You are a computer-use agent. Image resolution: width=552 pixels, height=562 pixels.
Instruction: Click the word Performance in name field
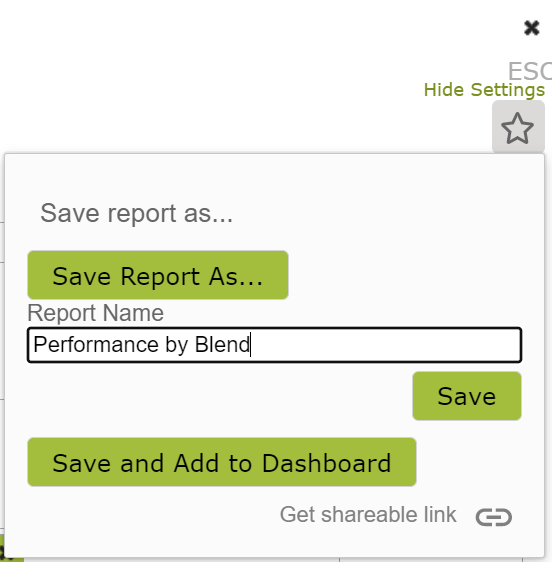(x=96, y=344)
